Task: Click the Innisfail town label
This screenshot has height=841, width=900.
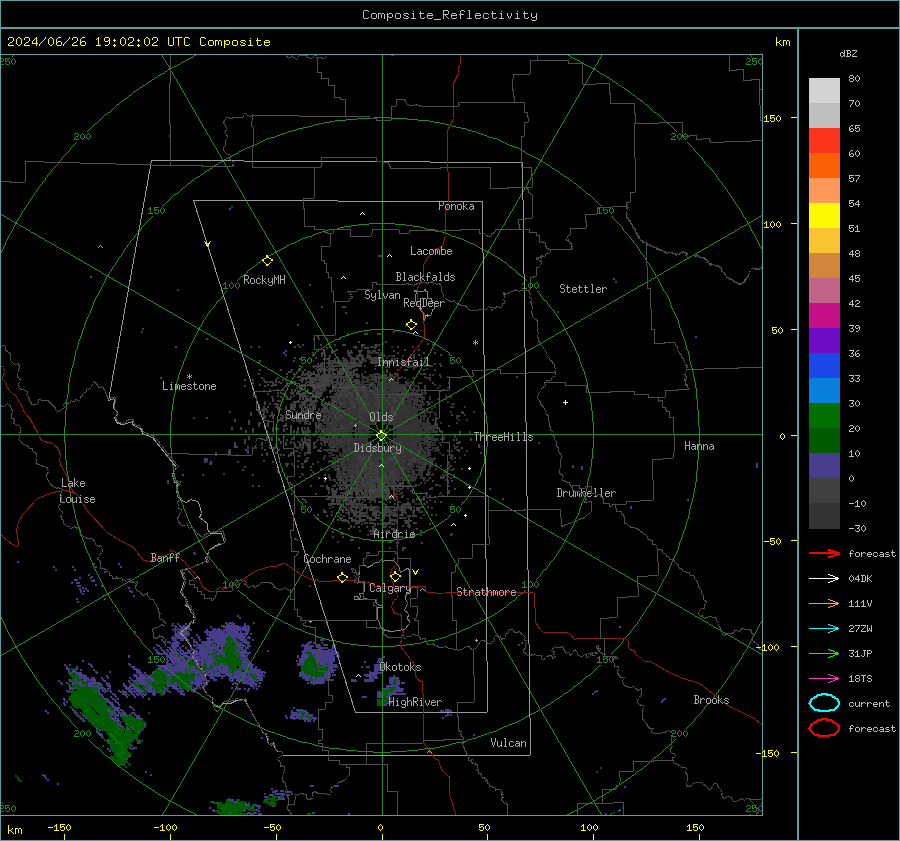Action: click(403, 362)
